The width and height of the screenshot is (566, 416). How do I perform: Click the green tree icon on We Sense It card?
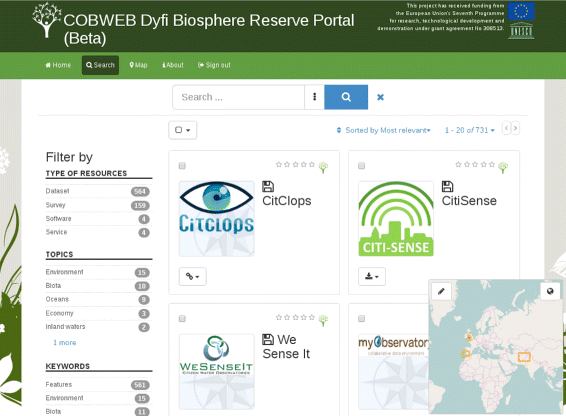pyautogui.click(x=323, y=320)
